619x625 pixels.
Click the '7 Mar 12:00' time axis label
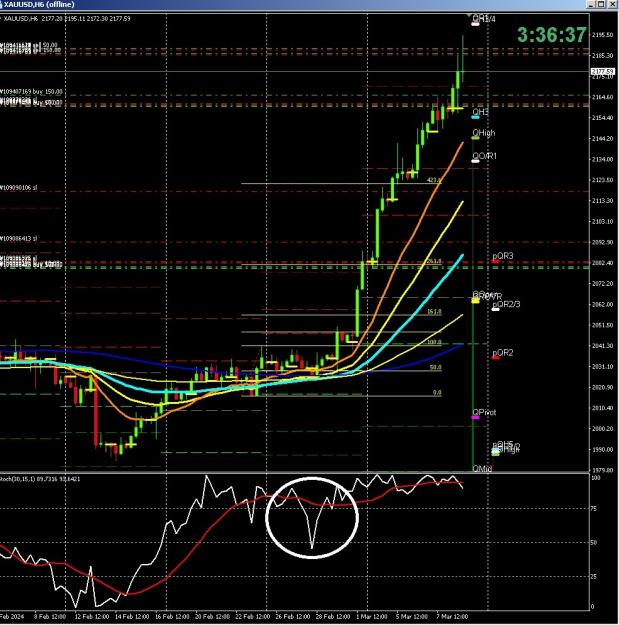(x=452, y=617)
